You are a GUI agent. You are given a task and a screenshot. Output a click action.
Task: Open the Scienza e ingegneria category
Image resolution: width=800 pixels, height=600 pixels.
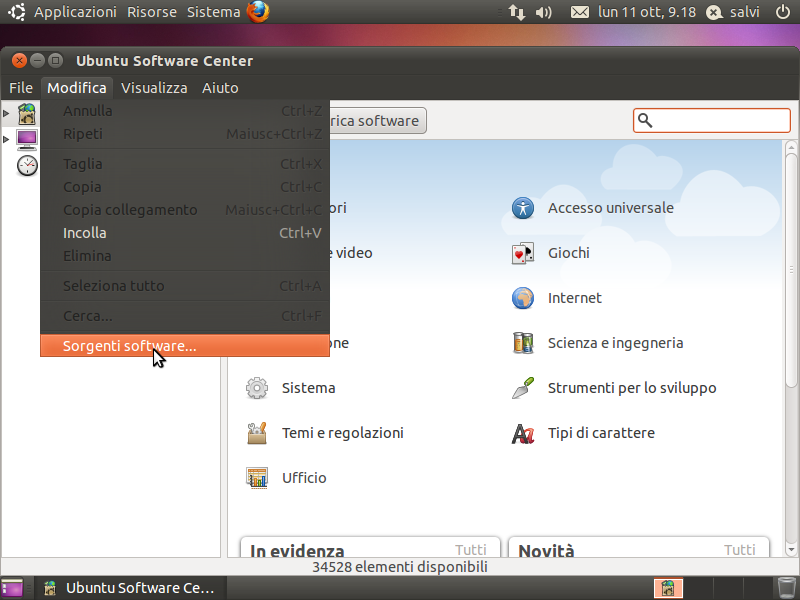[x=615, y=343]
